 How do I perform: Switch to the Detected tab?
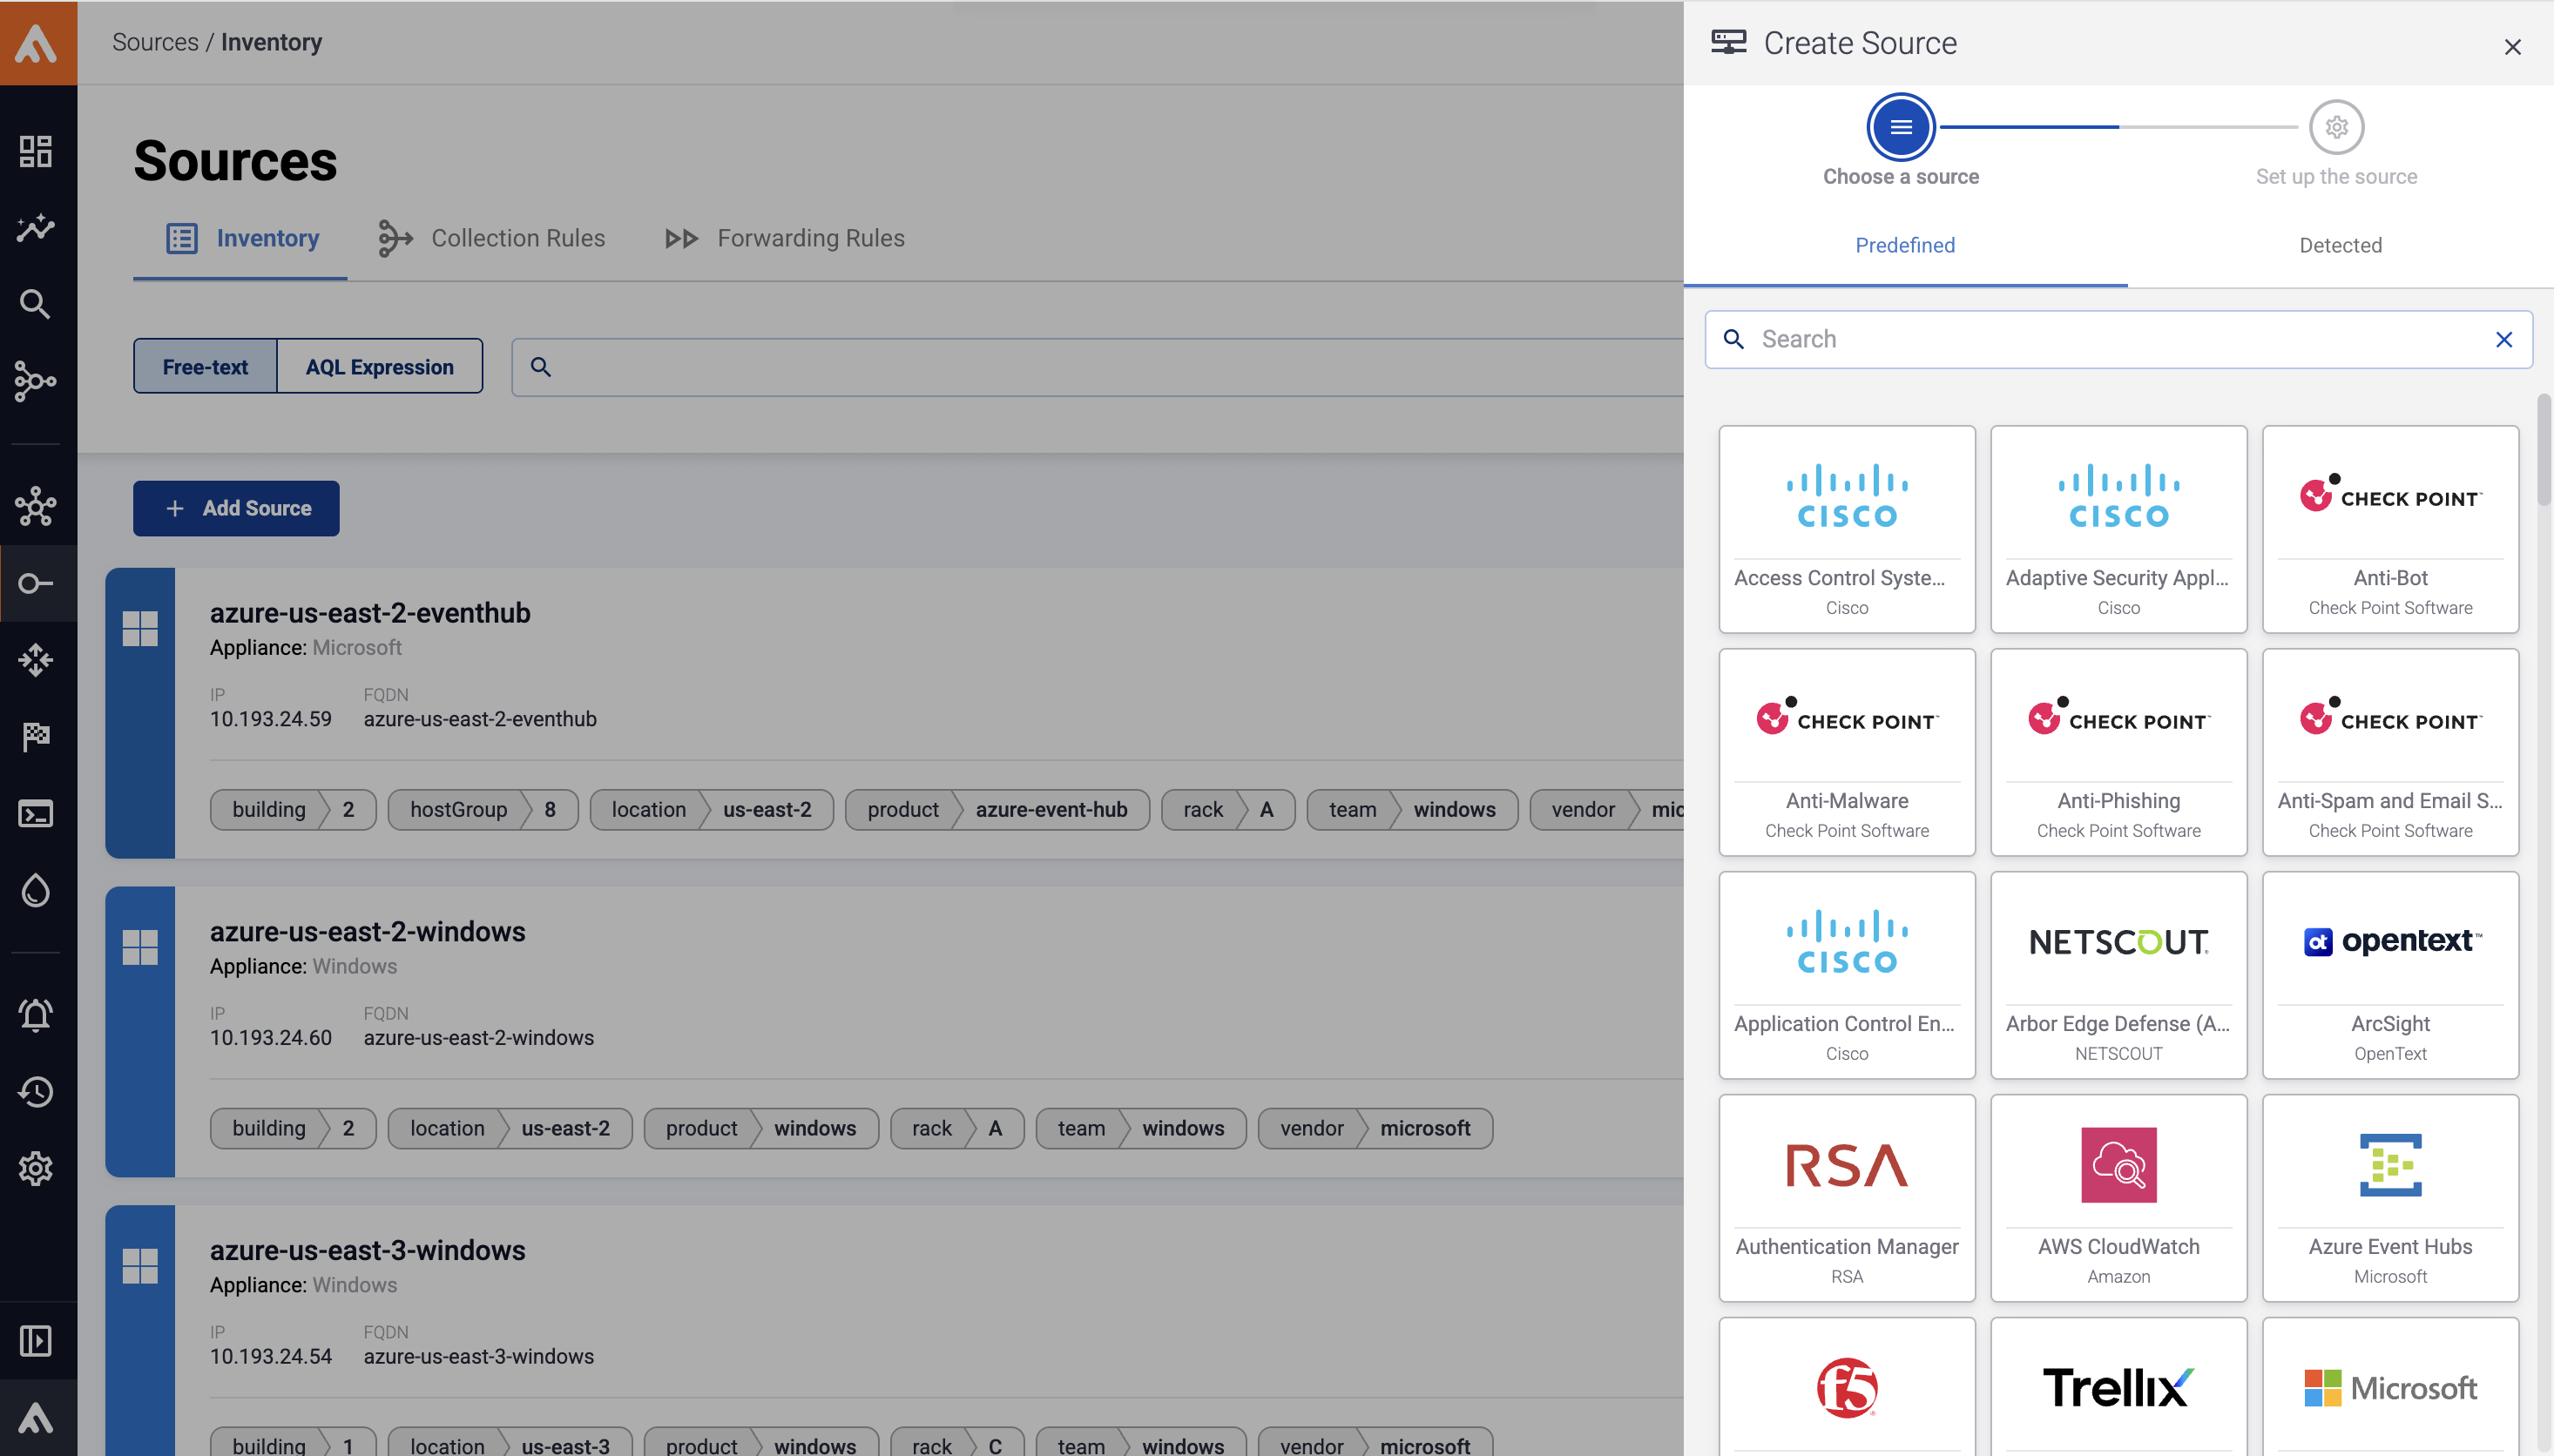[x=2340, y=246]
